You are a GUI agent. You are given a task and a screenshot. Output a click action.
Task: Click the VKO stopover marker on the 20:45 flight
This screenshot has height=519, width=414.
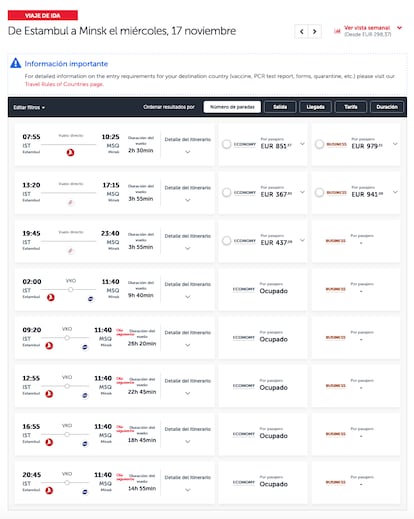(67, 482)
